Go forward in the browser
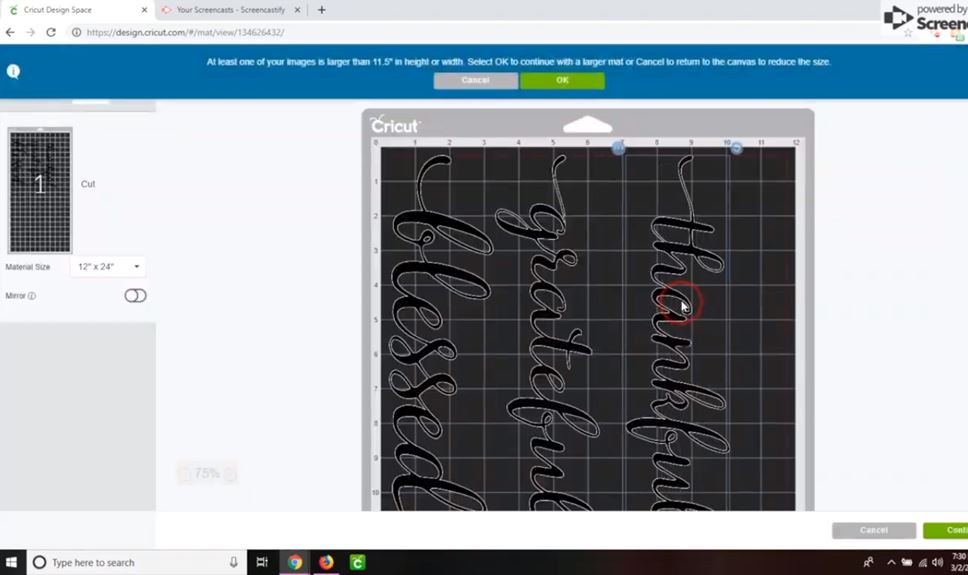Image resolution: width=968 pixels, height=575 pixels. click(30, 32)
